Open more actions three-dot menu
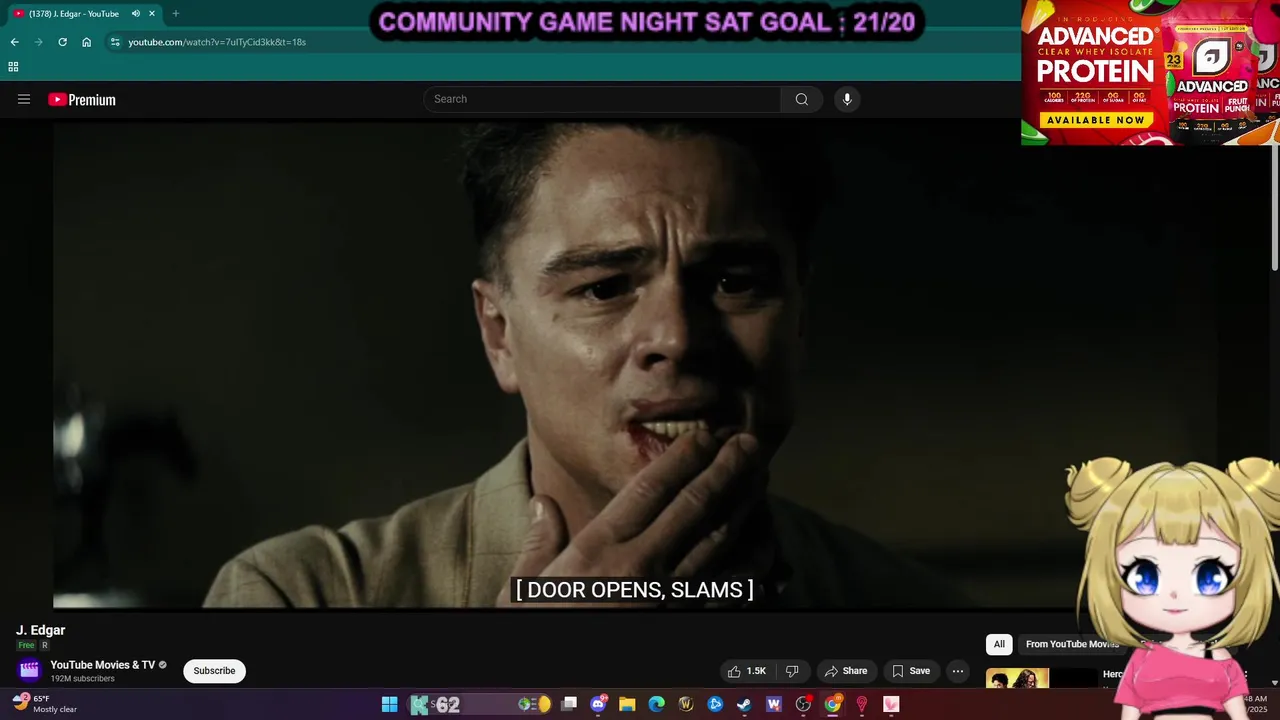The image size is (1280, 720). (x=957, y=671)
